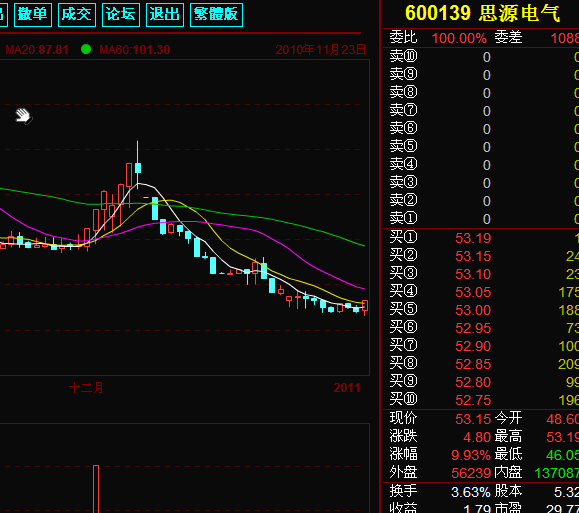Click the date label 2010年11月23日
The image size is (579, 513).
(x=321, y=49)
